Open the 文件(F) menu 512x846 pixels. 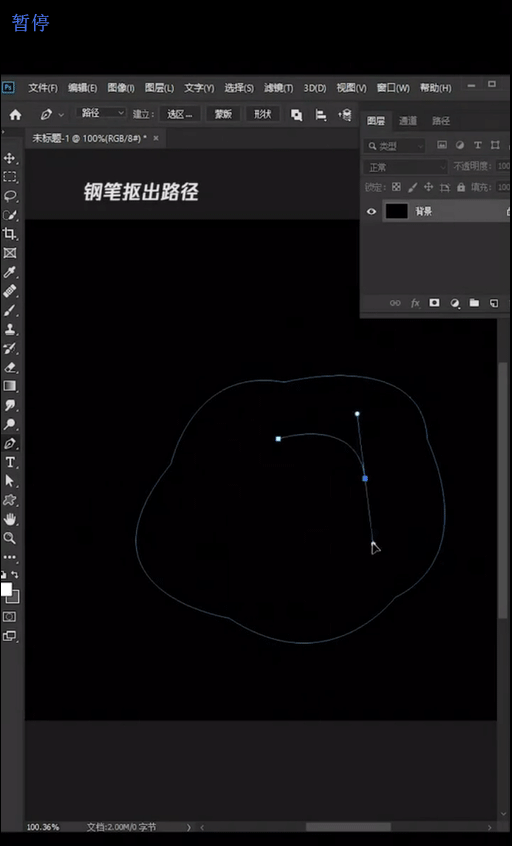coord(43,88)
